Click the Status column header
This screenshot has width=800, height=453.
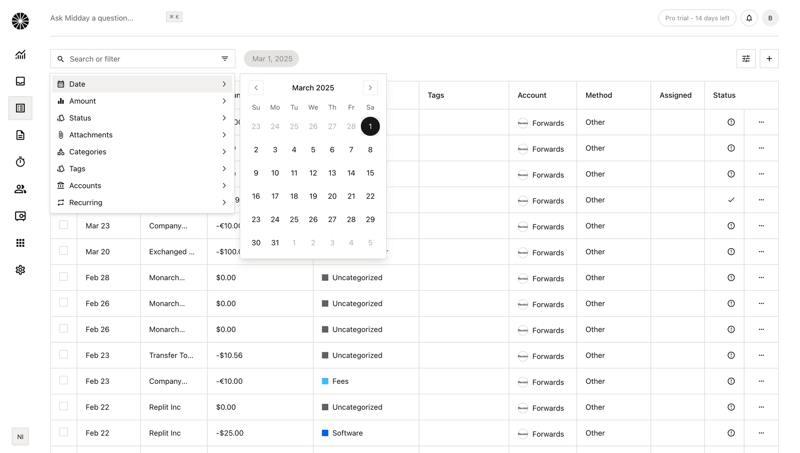[724, 95]
